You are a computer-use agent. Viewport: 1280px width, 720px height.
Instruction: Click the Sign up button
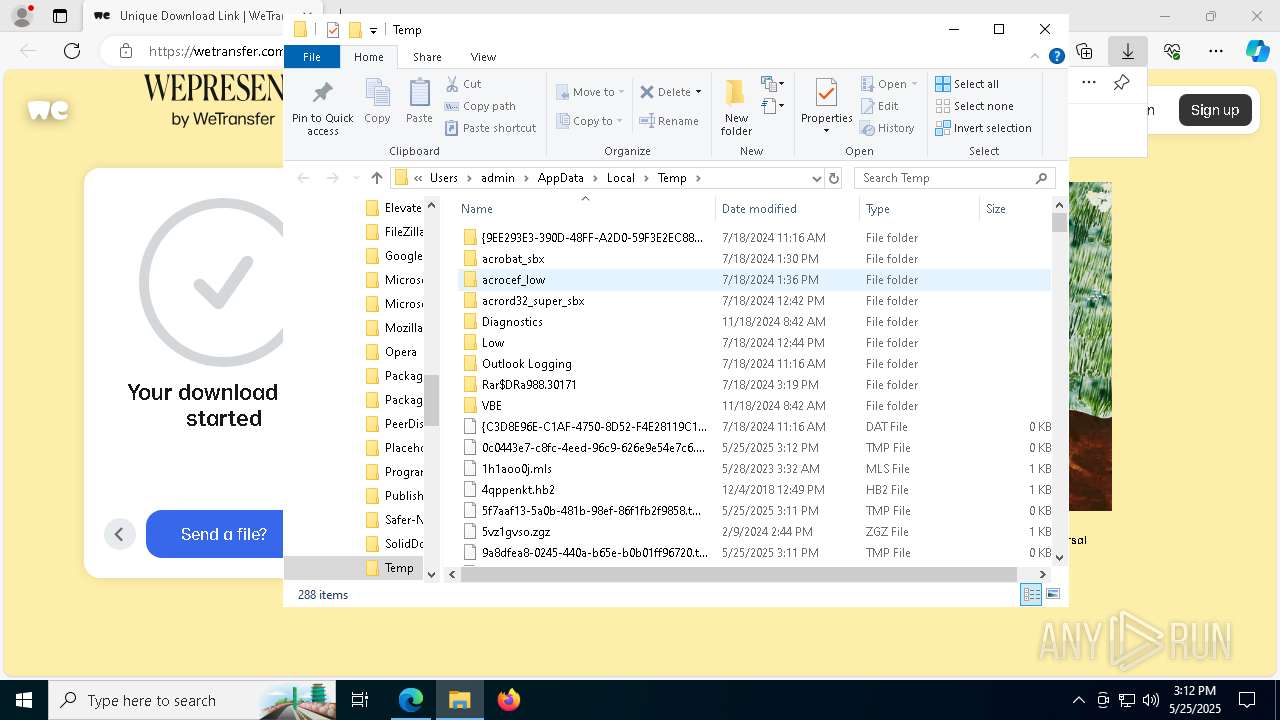coord(1215,110)
